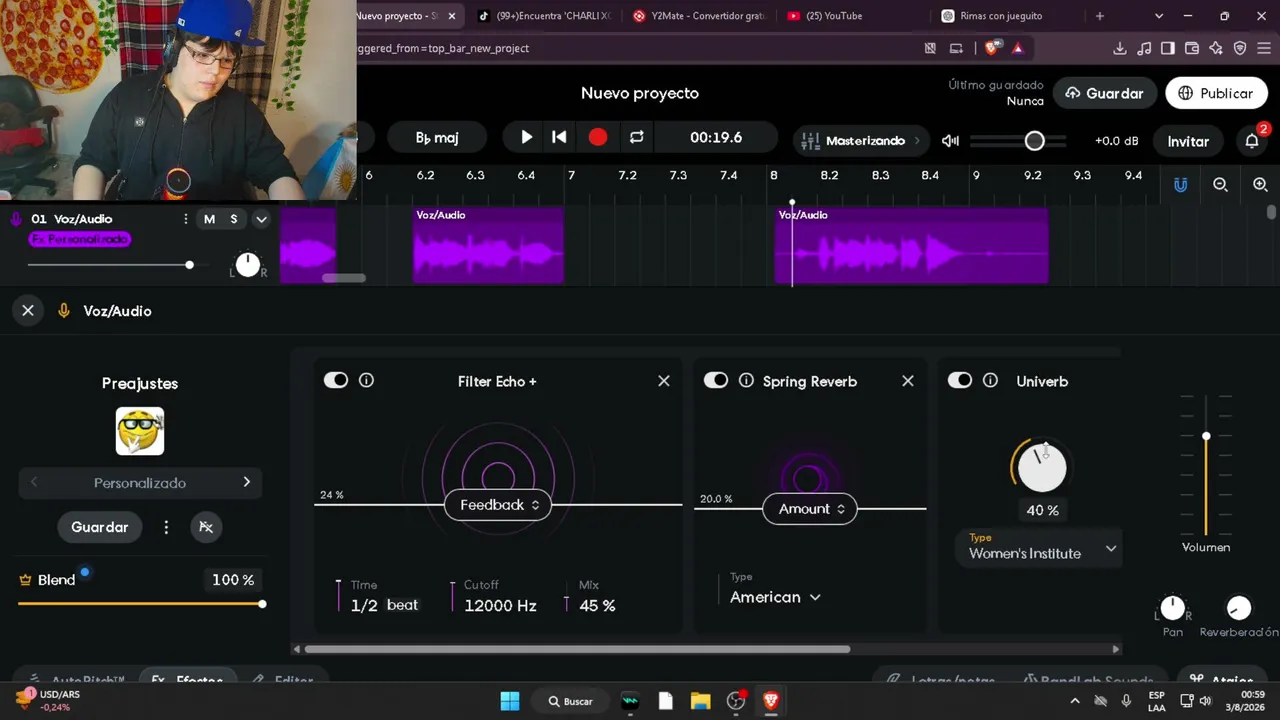
Task: Click the Publicar button
Action: tap(1216, 93)
